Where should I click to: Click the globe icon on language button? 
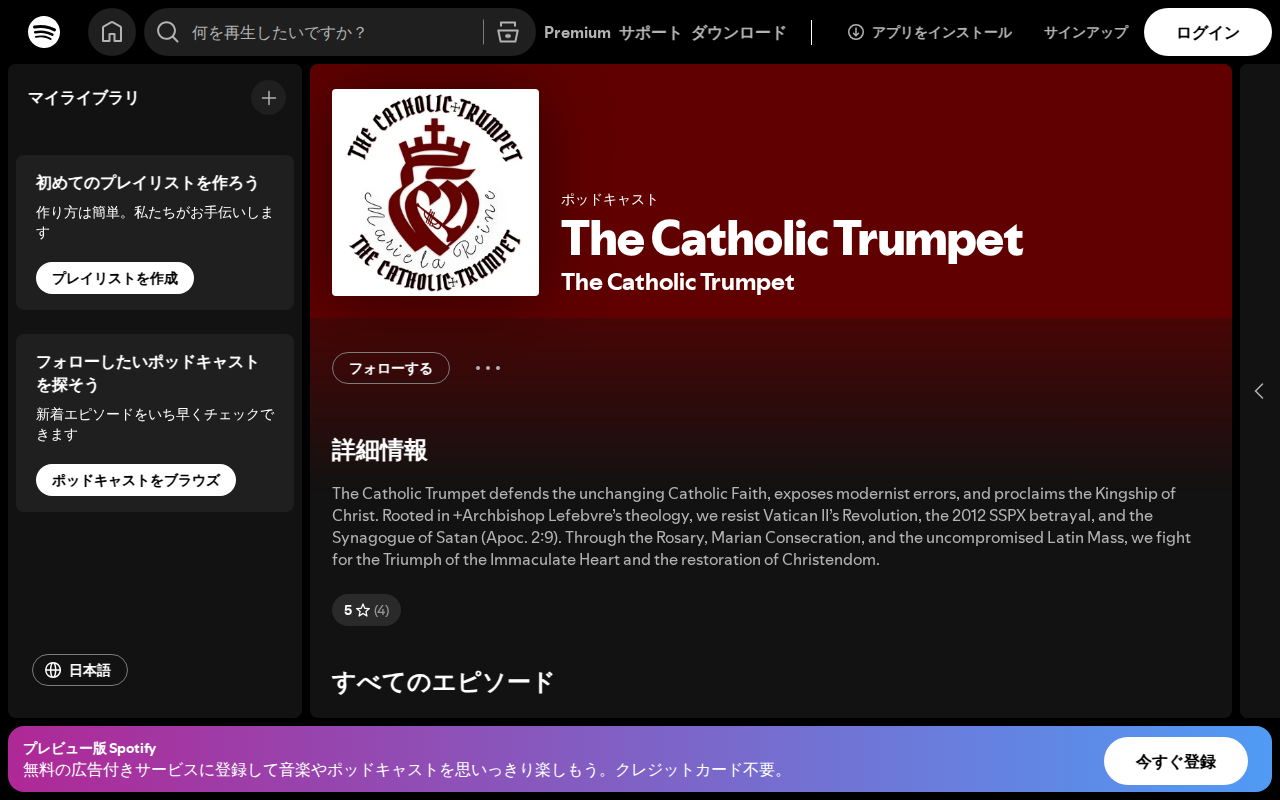54,670
